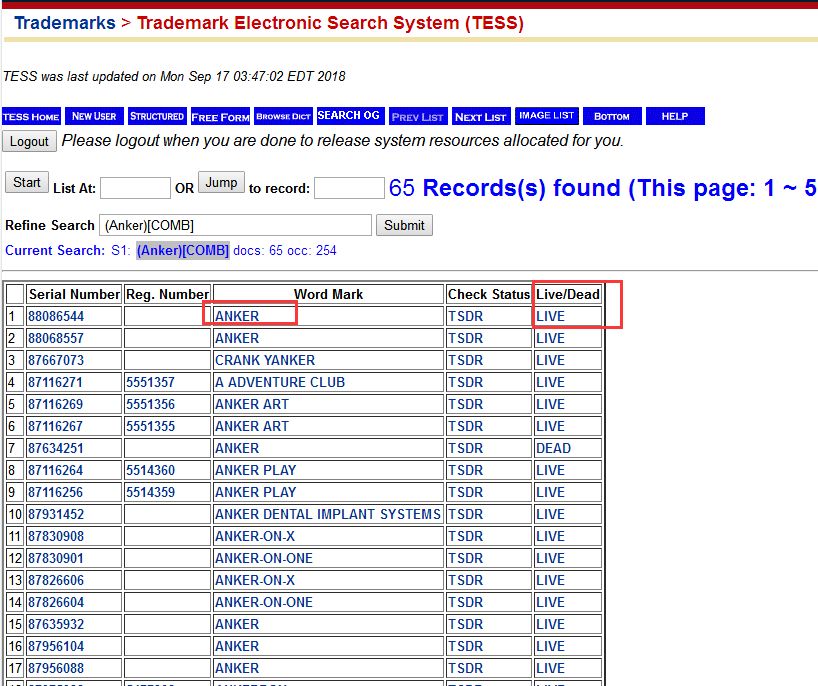Click the DEAD status in row 7
Viewport: 818px width, 686px height.
(554, 448)
